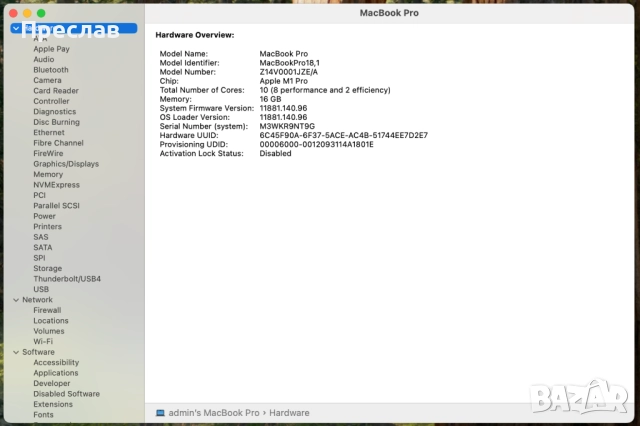Image resolution: width=640 pixels, height=426 pixels.
Task: Select FireWire in sidebar
Action: [48, 153]
